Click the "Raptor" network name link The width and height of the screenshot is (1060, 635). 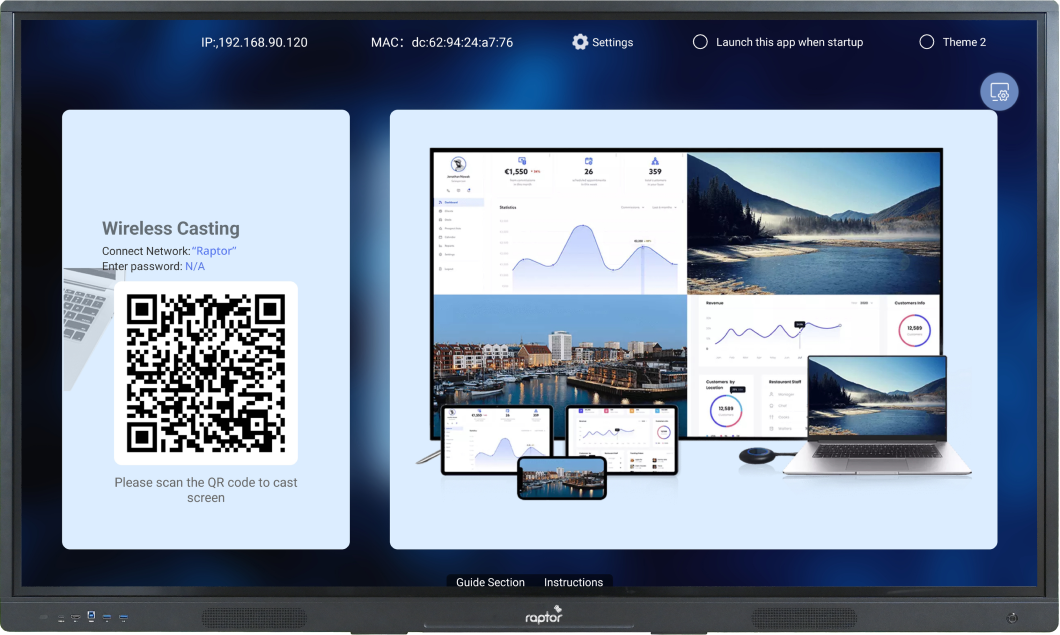point(214,251)
